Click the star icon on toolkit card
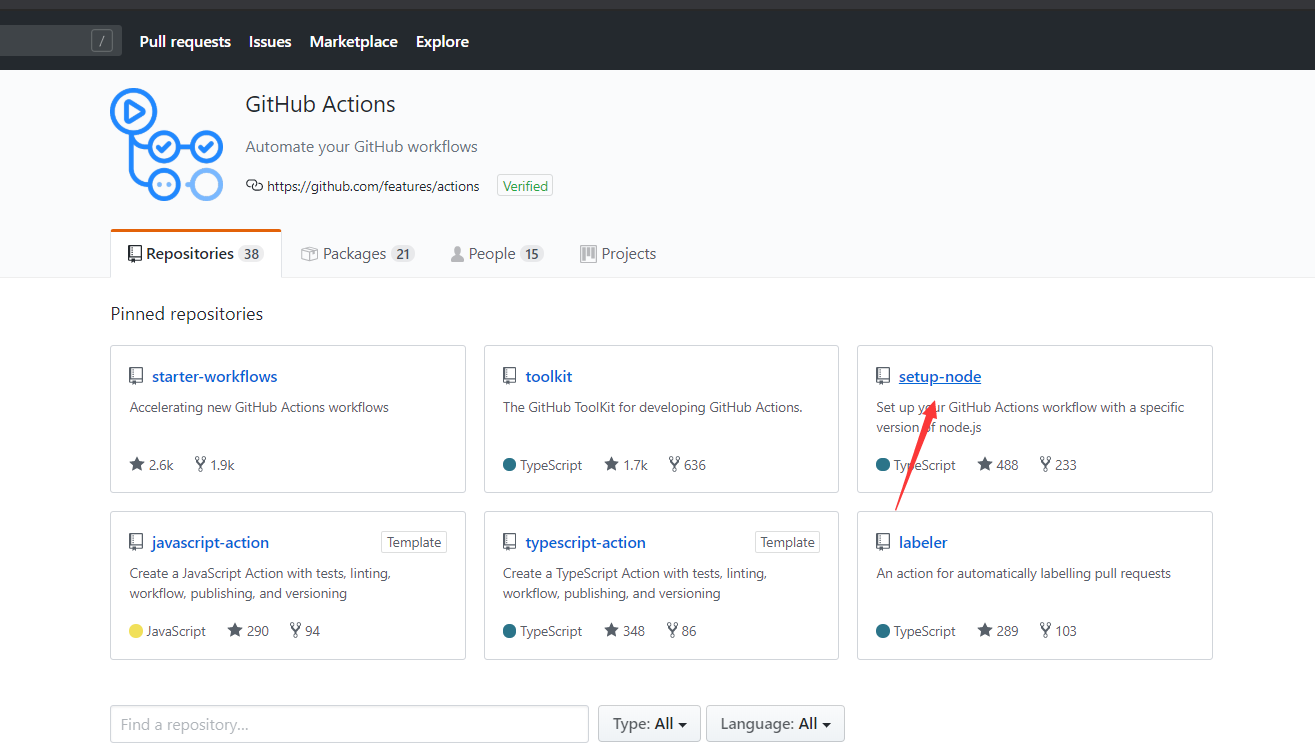Viewport: 1315px width, 753px height. point(612,464)
